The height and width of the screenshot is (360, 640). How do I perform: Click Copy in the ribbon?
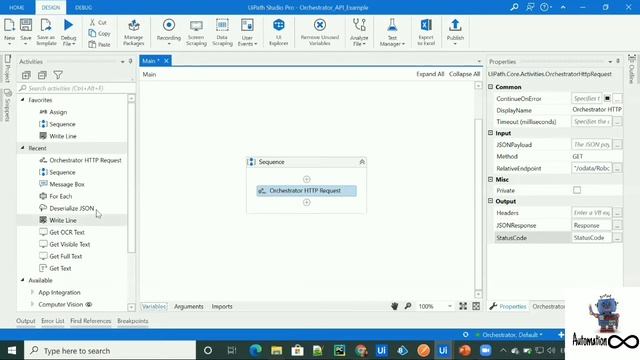pyautogui.click(x=100, y=33)
